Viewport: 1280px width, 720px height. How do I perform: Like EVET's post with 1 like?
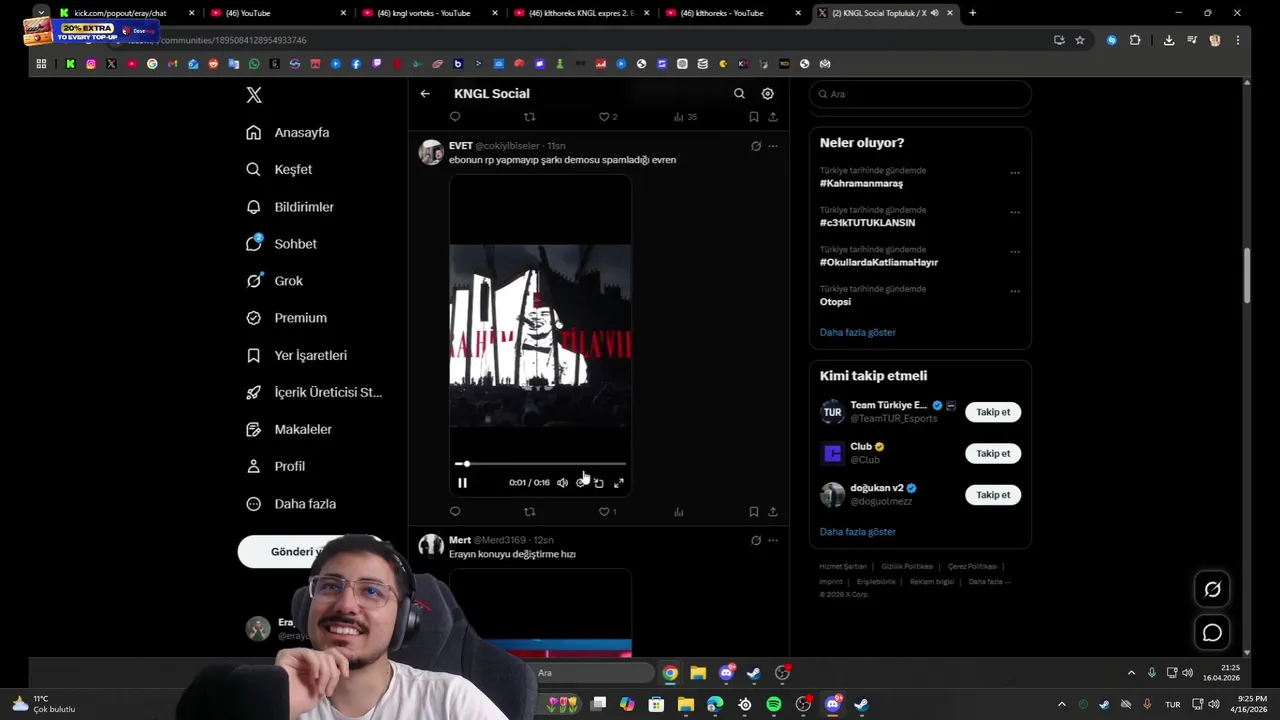607,512
